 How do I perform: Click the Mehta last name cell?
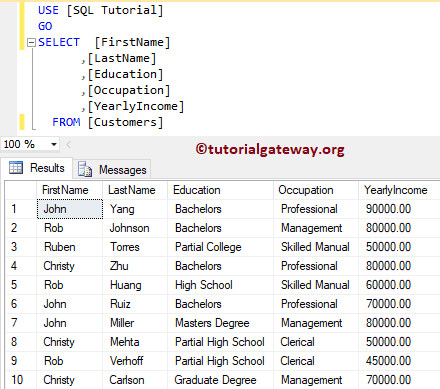pyautogui.click(x=135, y=342)
